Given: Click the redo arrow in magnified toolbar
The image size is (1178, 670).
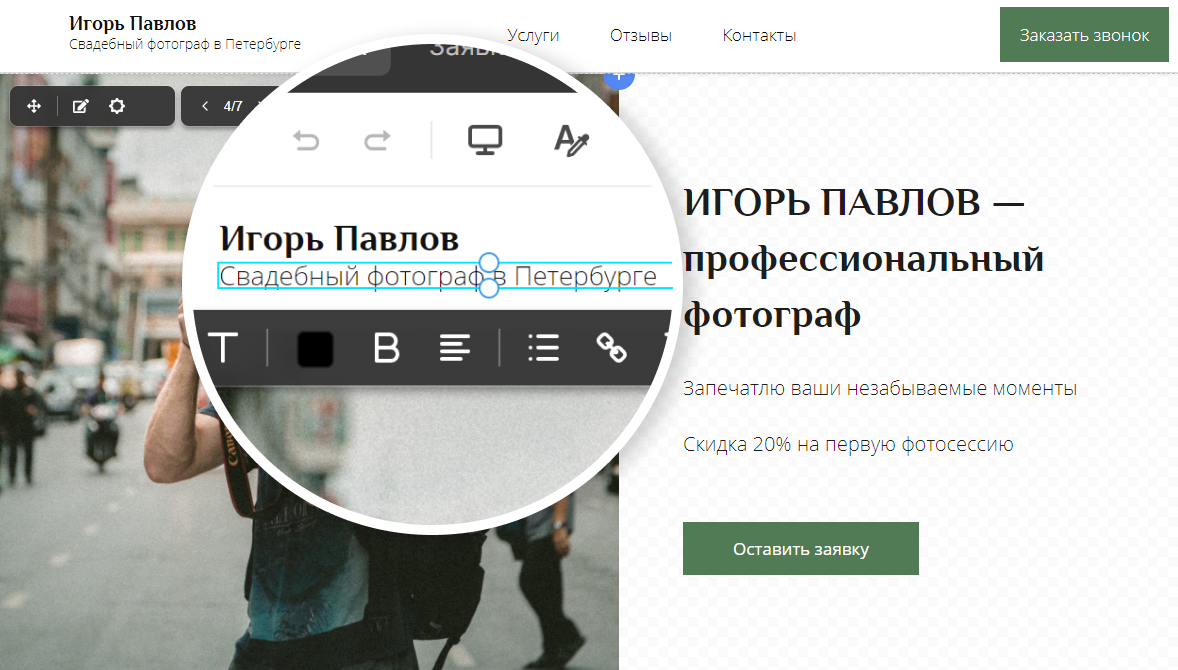Looking at the screenshot, I should coord(377,140).
